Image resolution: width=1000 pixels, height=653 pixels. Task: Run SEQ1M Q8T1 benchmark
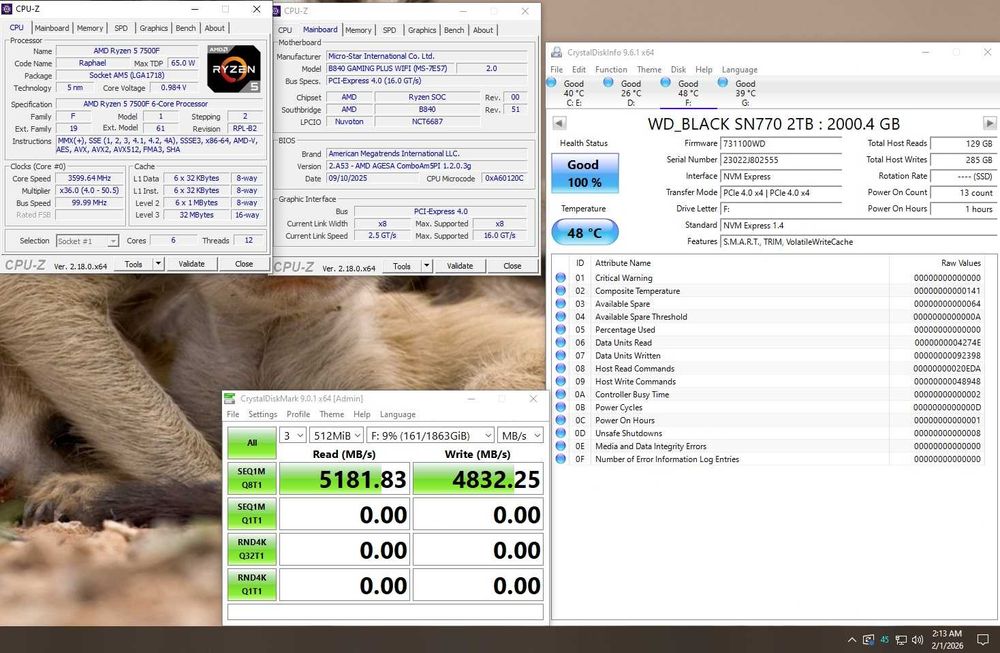(x=252, y=478)
